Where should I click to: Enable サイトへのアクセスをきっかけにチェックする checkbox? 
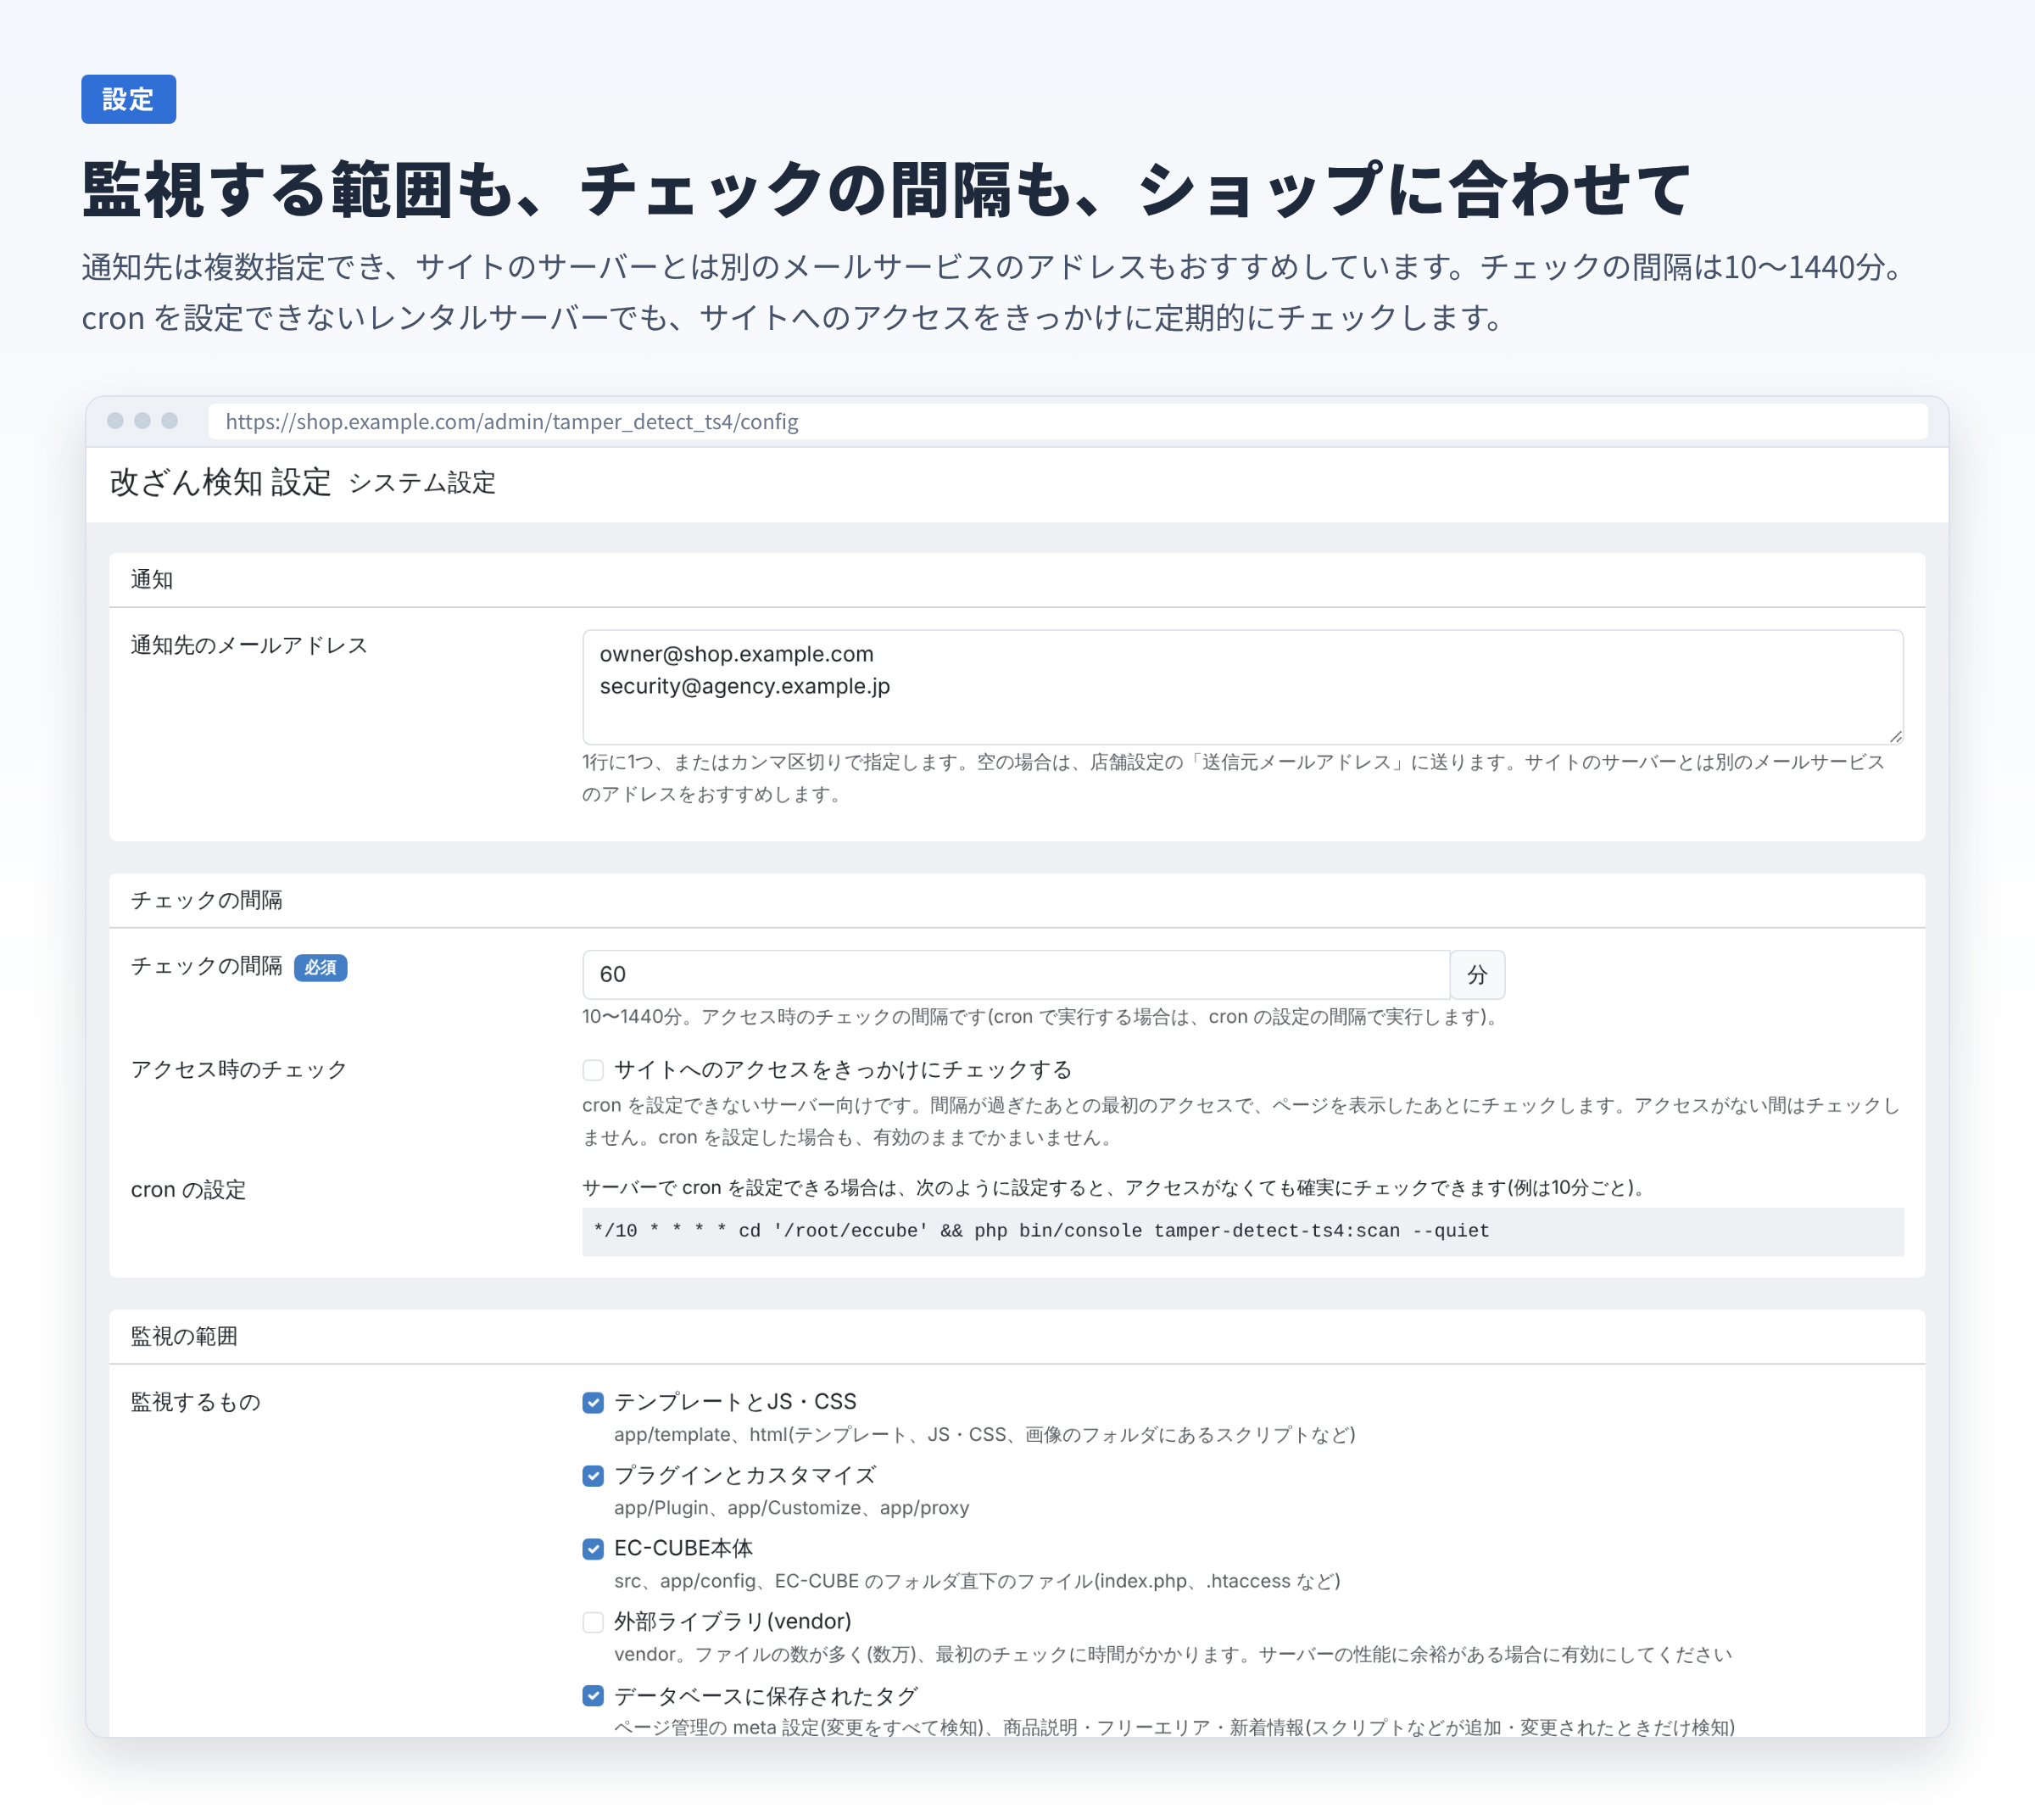pyautogui.click(x=593, y=1070)
